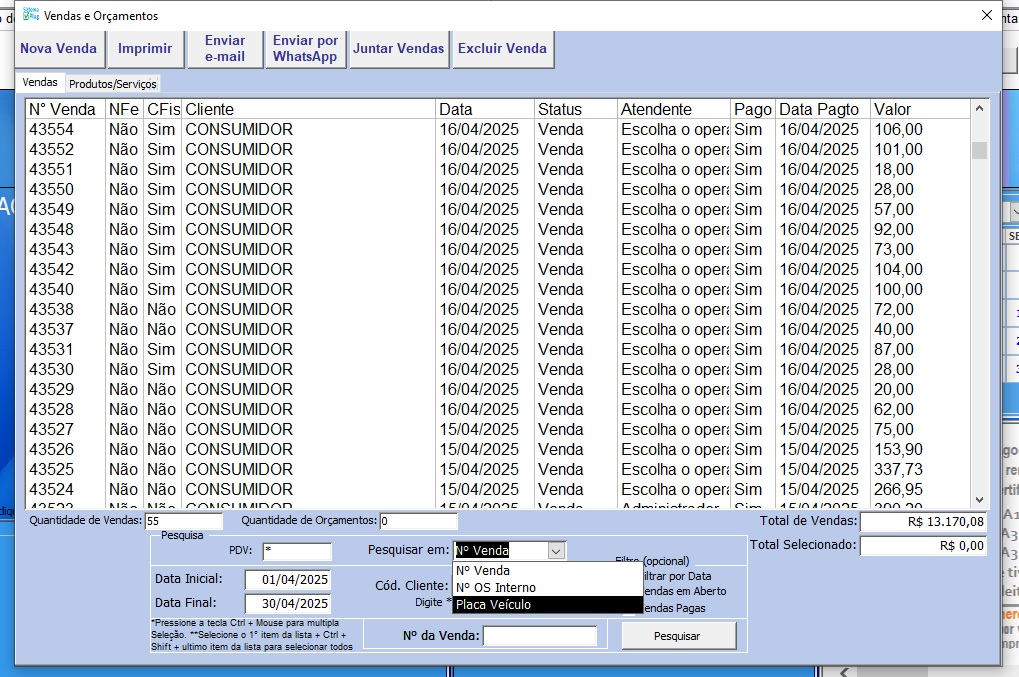1019x677 pixels.
Task: Click the Pesquisar search button
Action: (678, 636)
